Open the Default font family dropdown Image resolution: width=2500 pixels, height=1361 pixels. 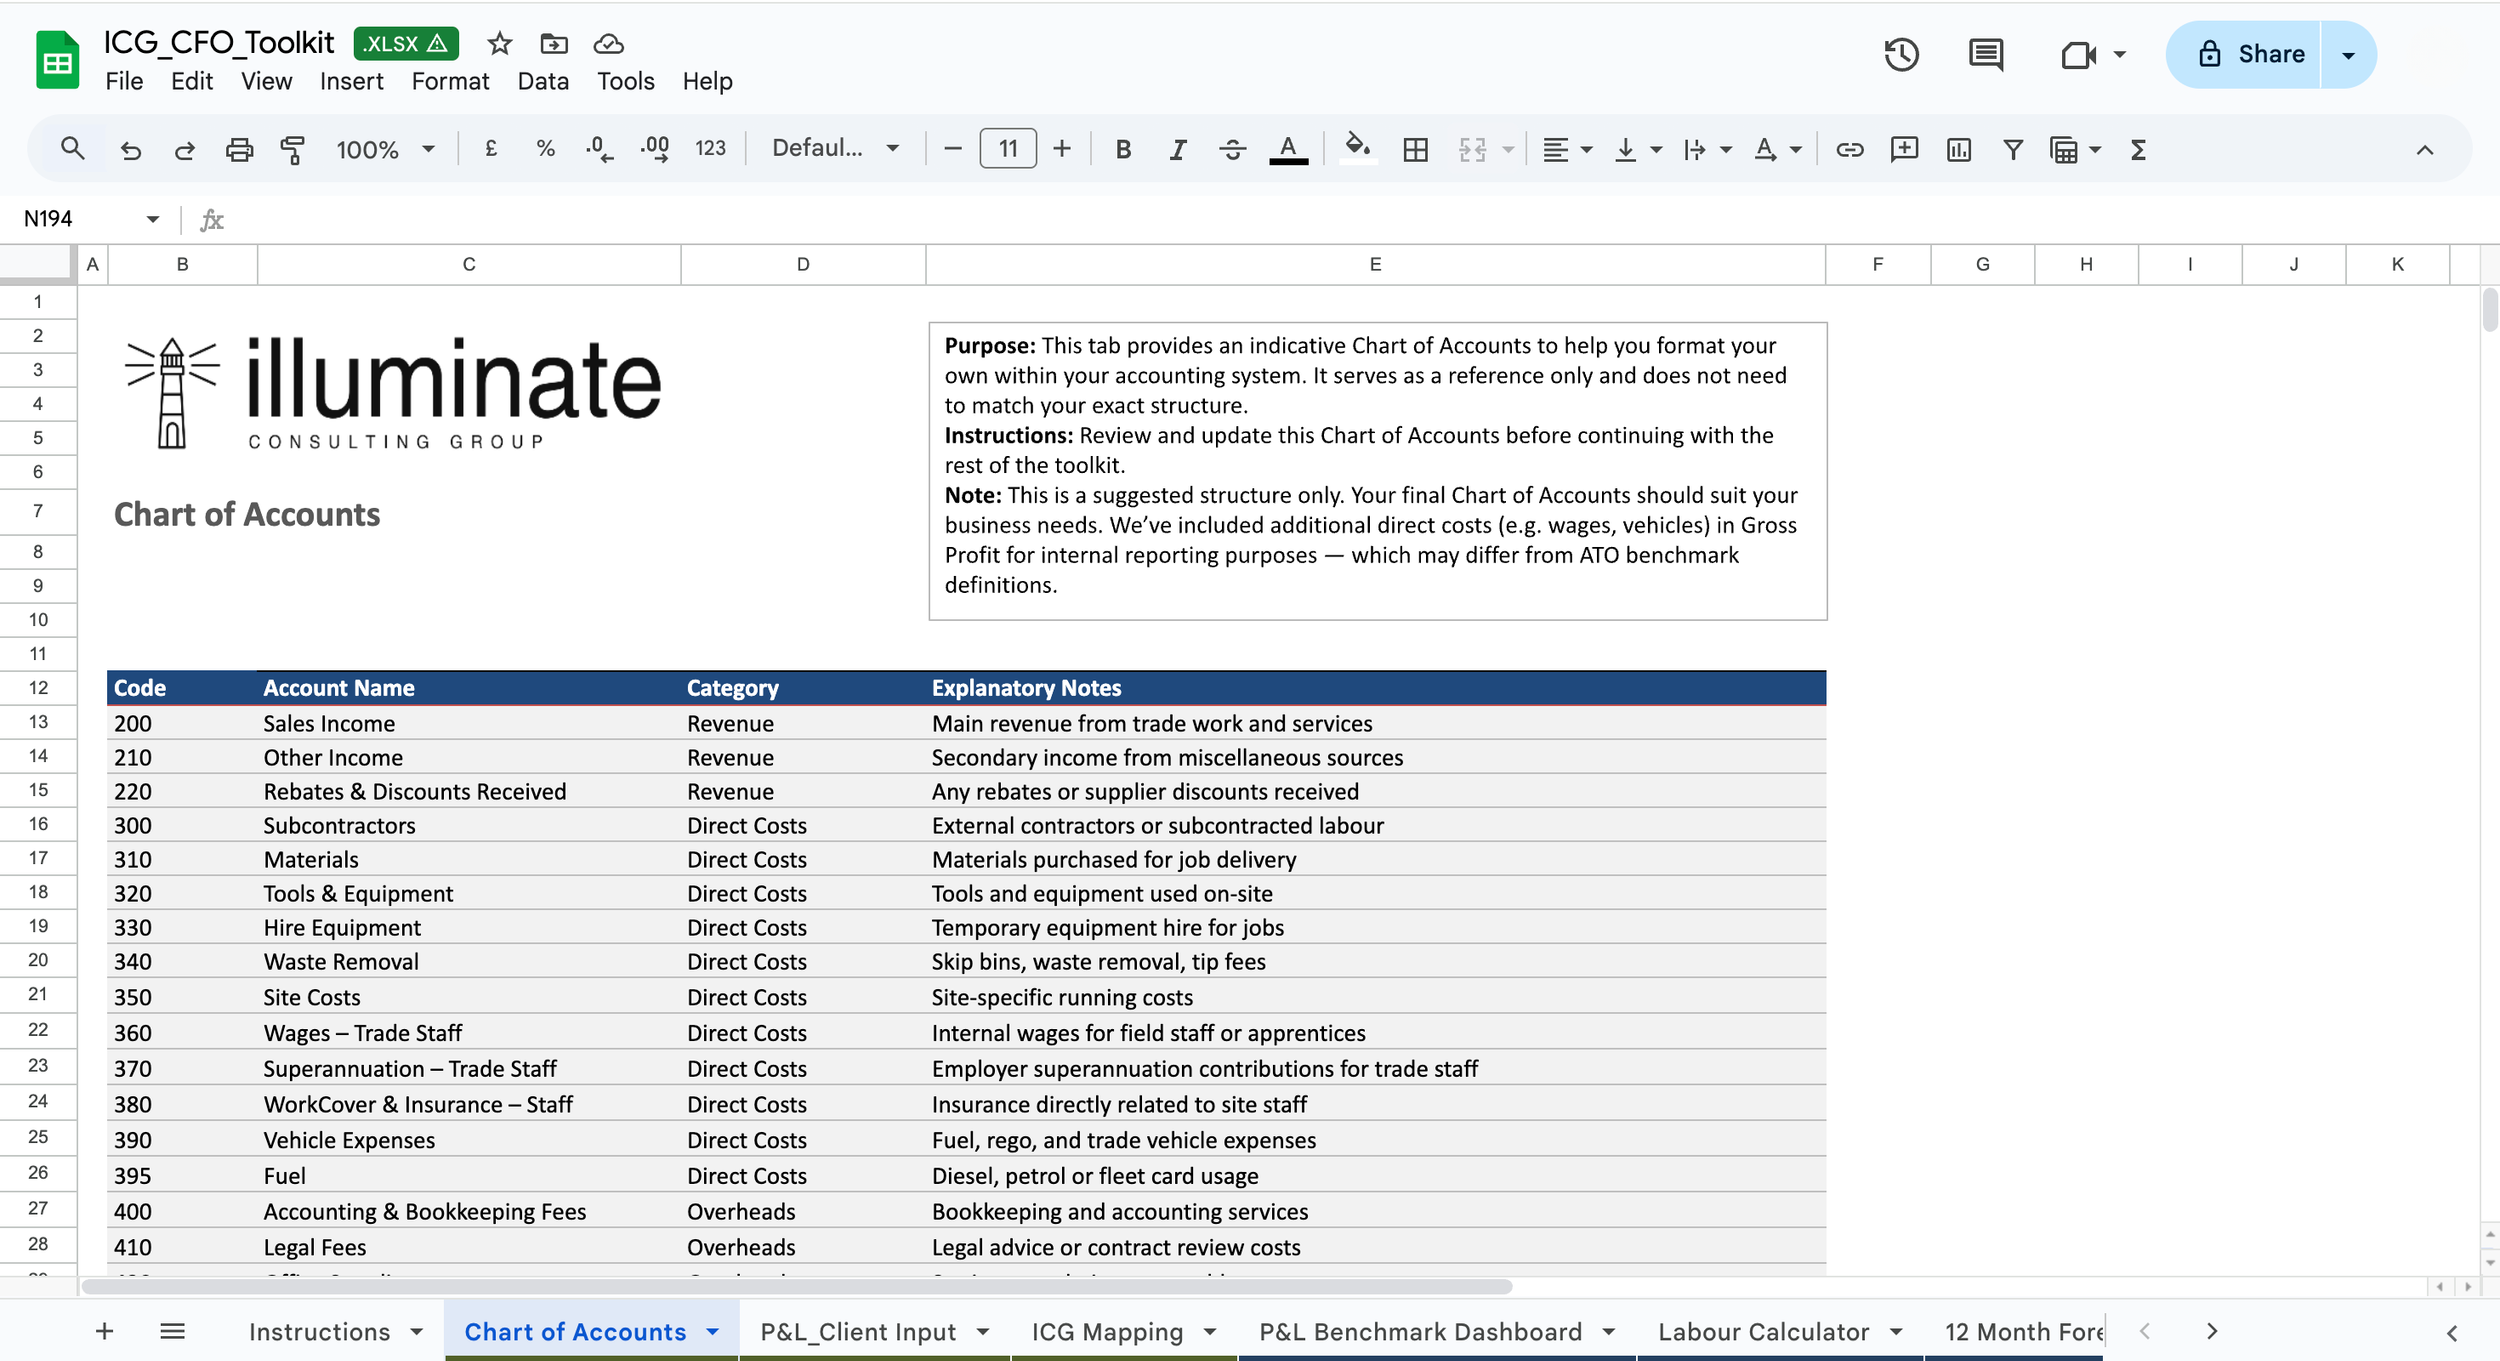coord(835,149)
